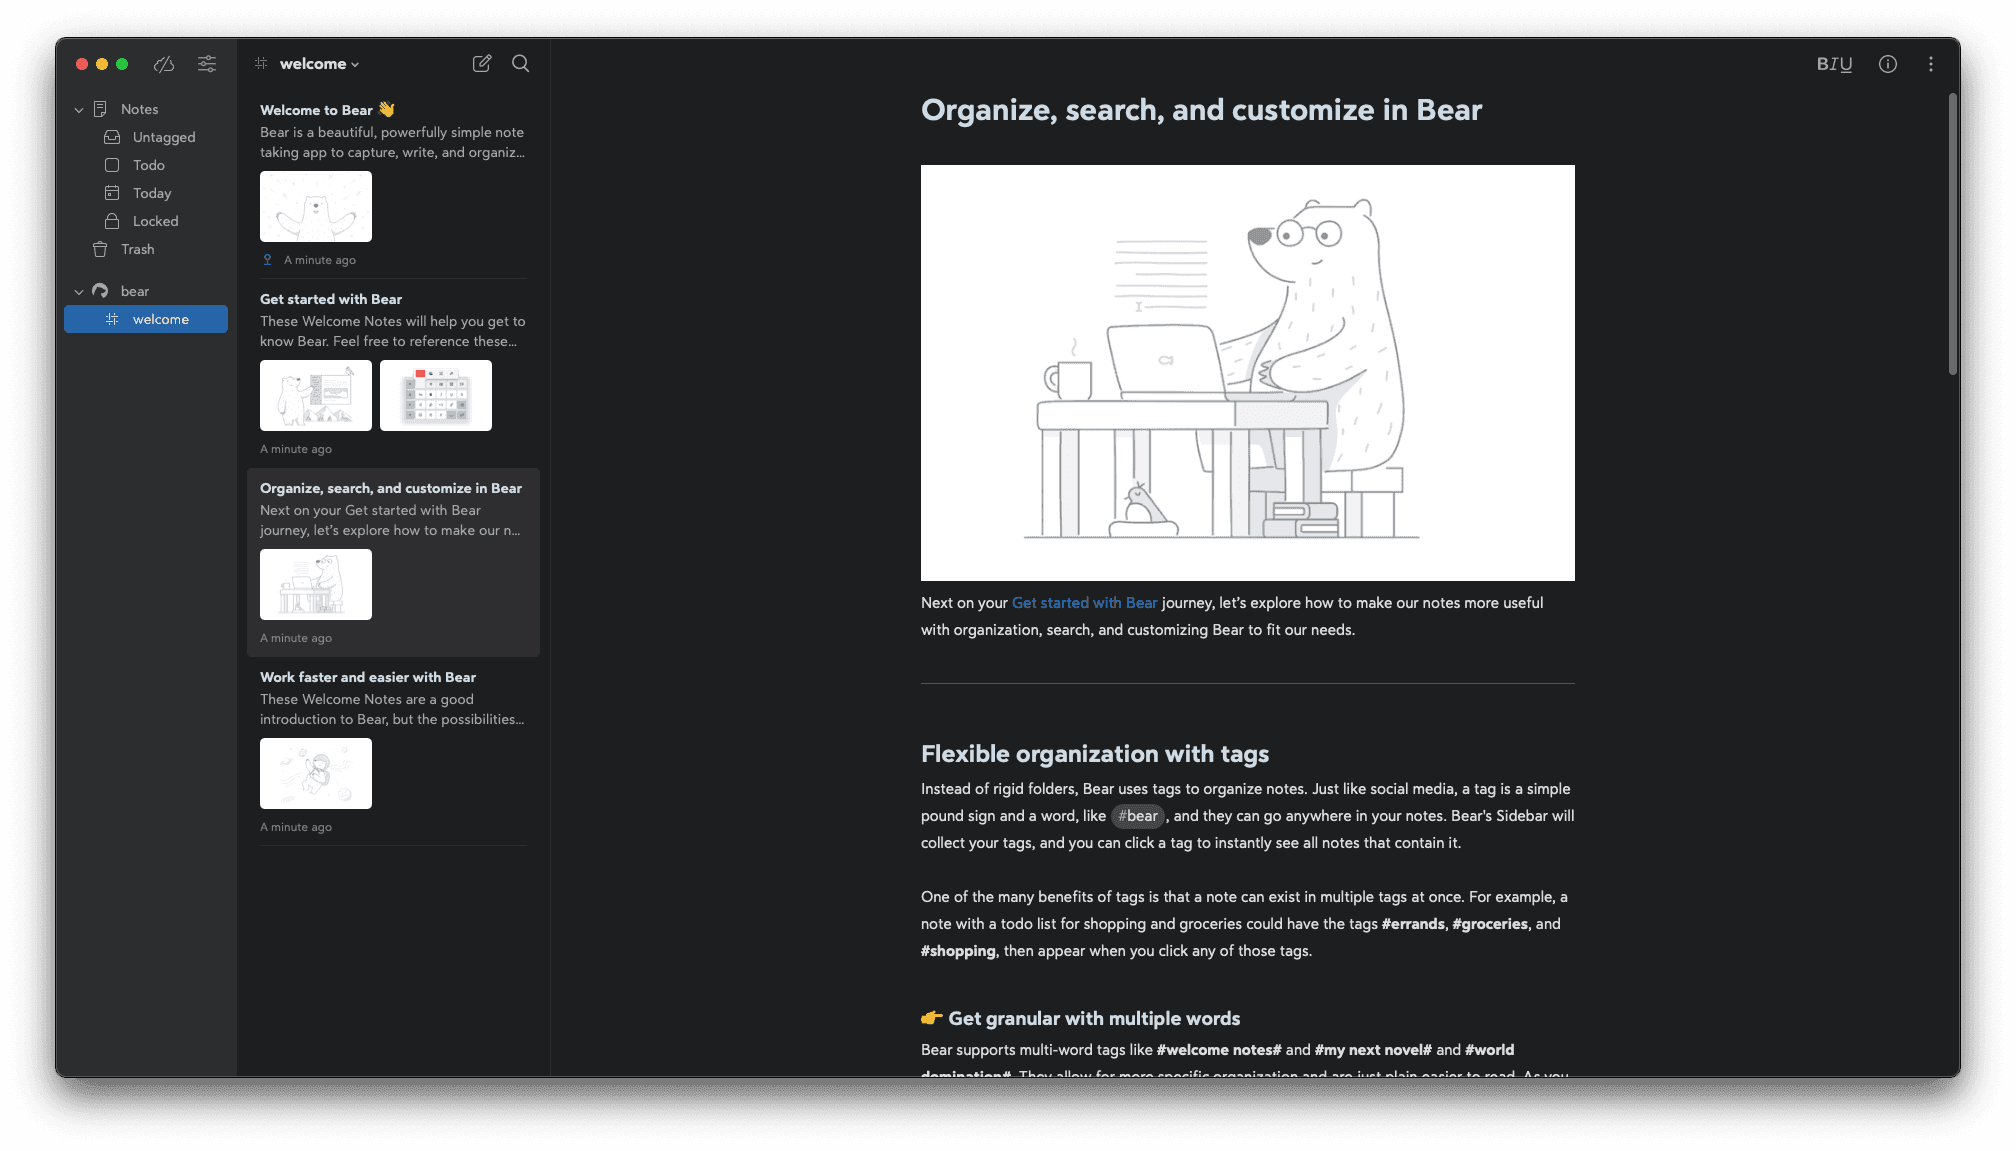Click the waving bear thumbnail
The height and width of the screenshot is (1151, 2016).
tap(316, 207)
